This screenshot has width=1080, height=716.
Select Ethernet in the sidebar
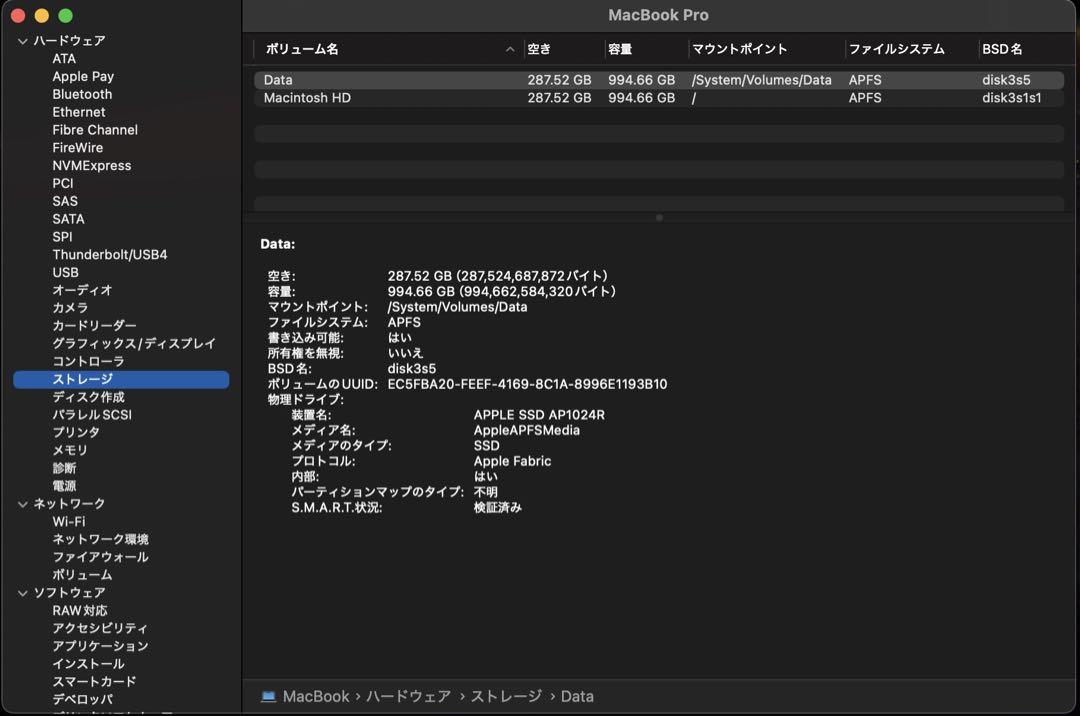pyautogui.click(x=79, y=112)
